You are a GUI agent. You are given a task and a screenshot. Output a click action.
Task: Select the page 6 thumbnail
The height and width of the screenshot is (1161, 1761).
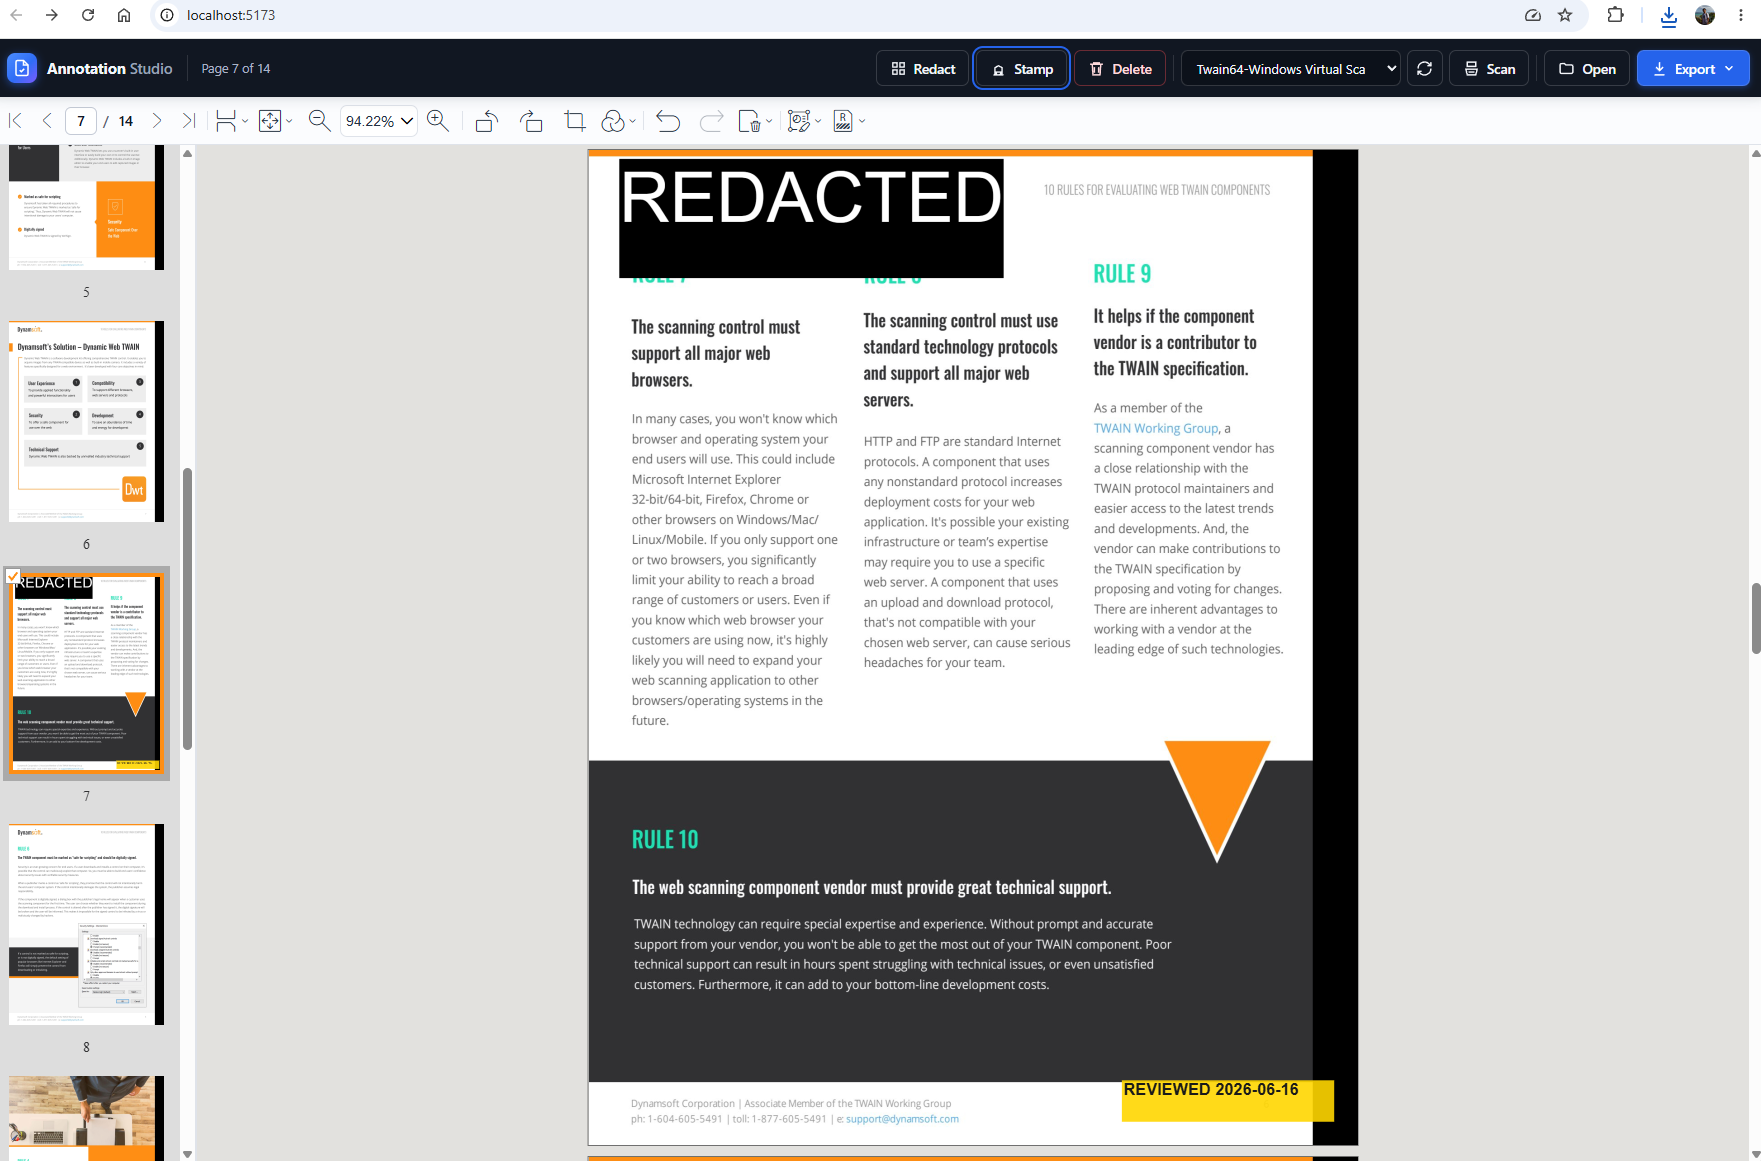(x=86, y=421)
